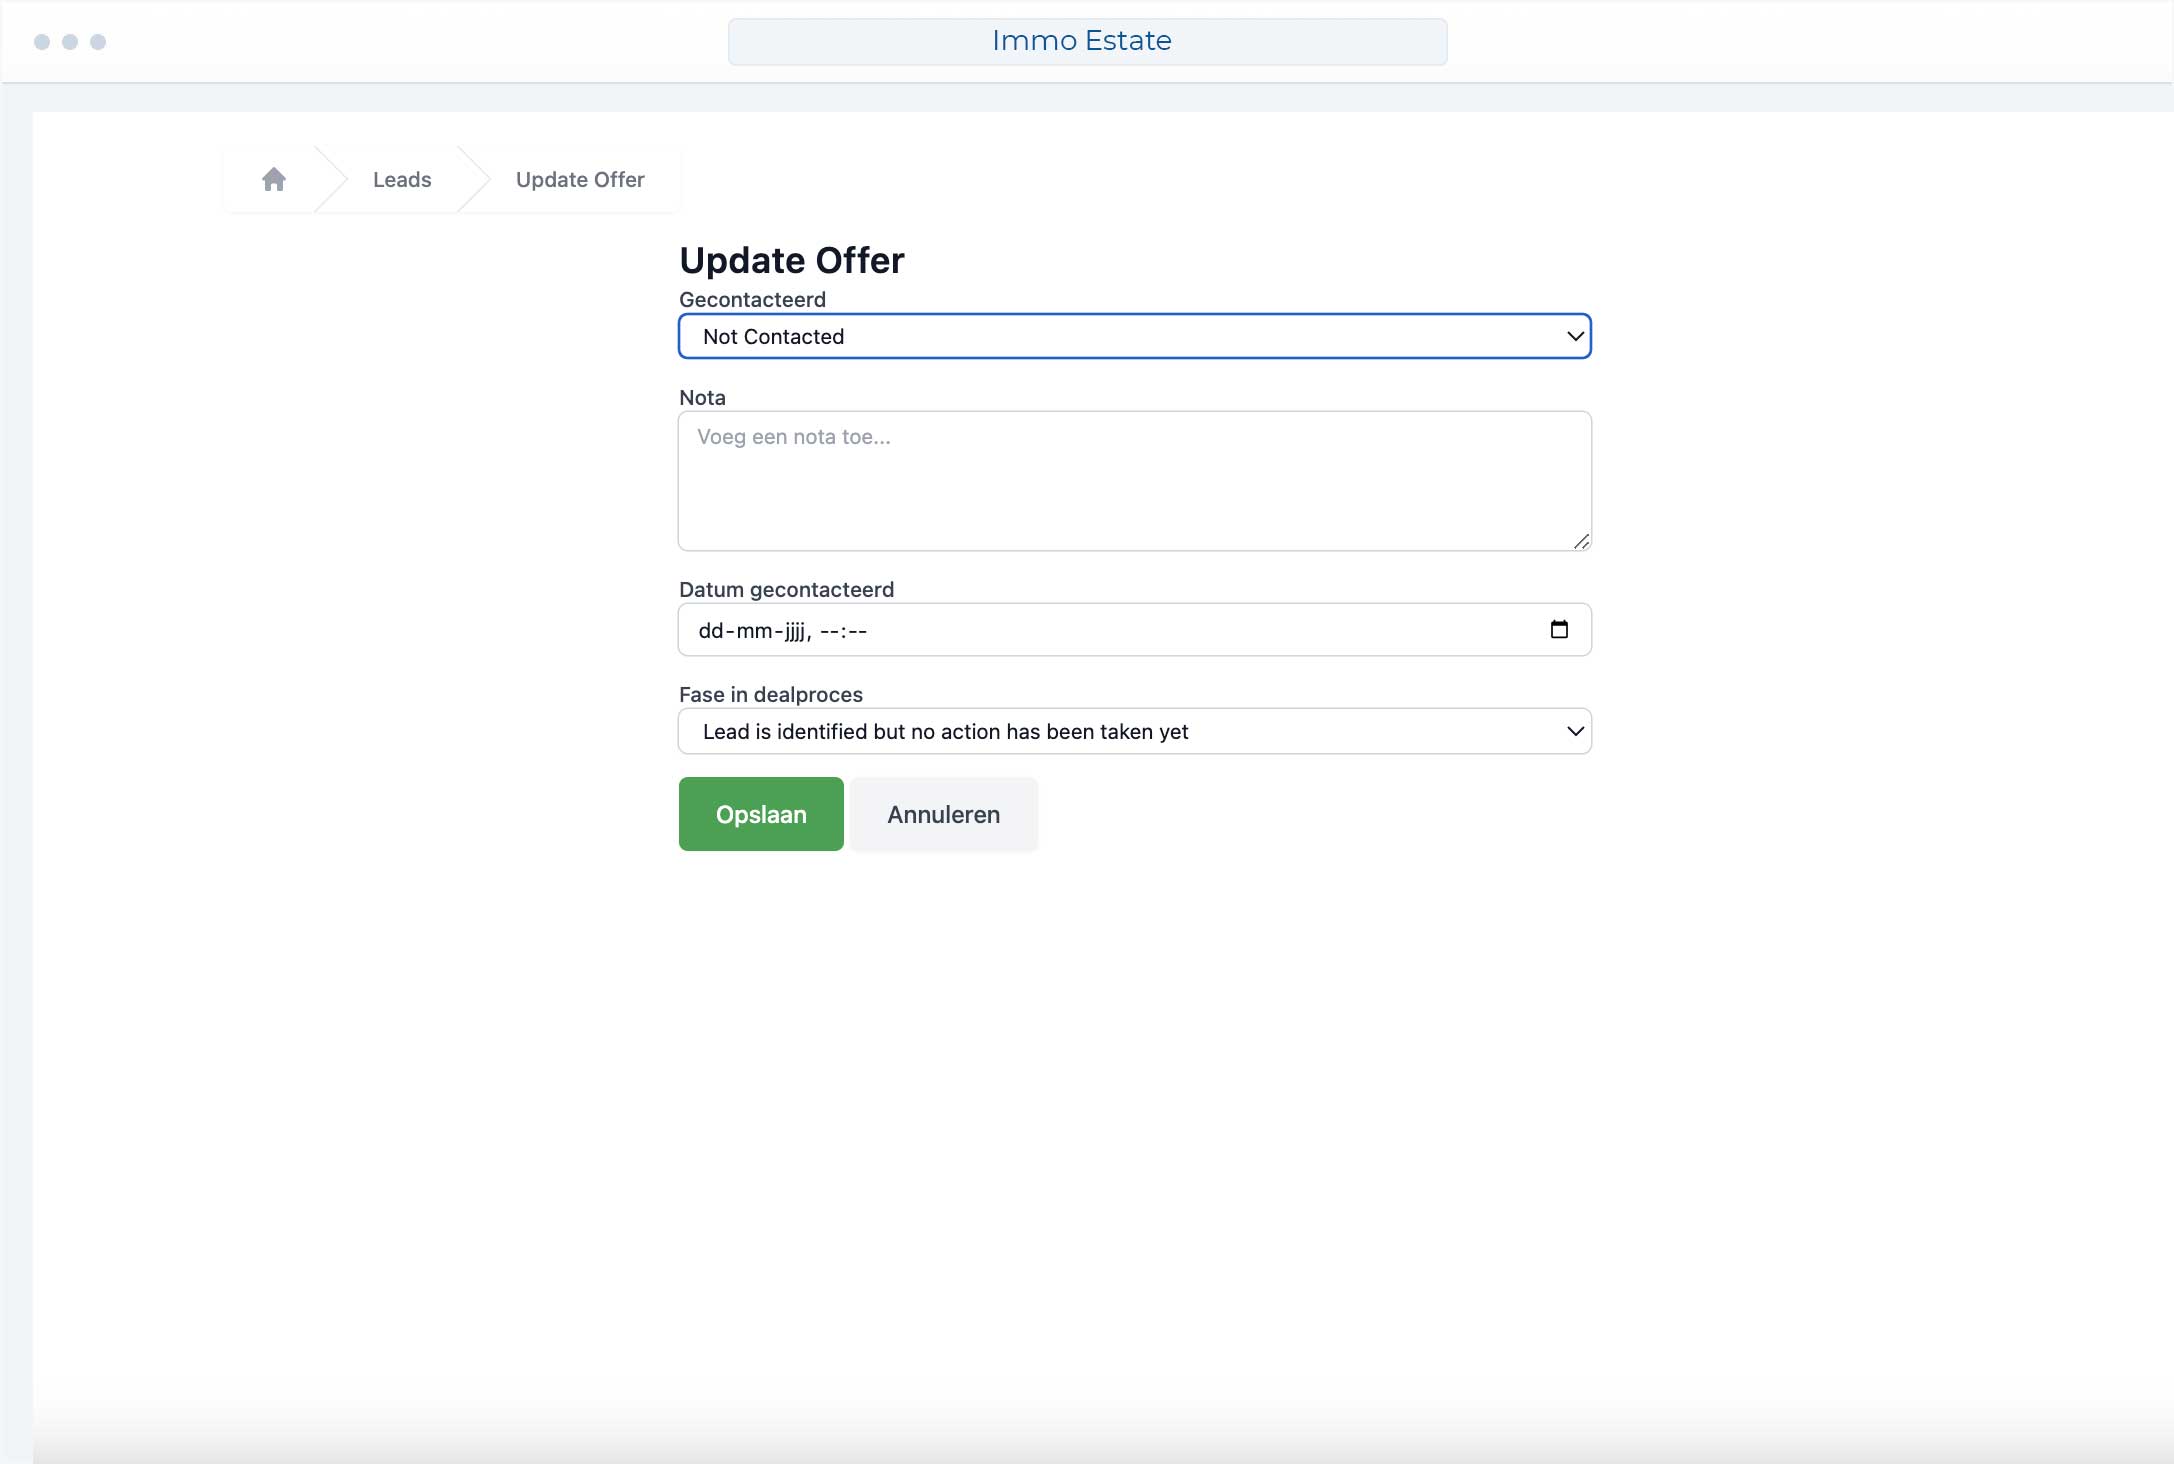Click the third window dot at top-left
Screen dimensions: 2174x1464
(98, 42)
